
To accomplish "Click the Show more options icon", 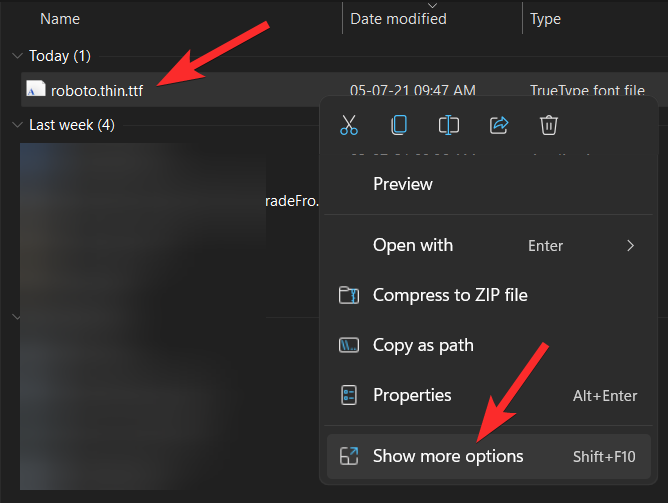I will (349, 456).
